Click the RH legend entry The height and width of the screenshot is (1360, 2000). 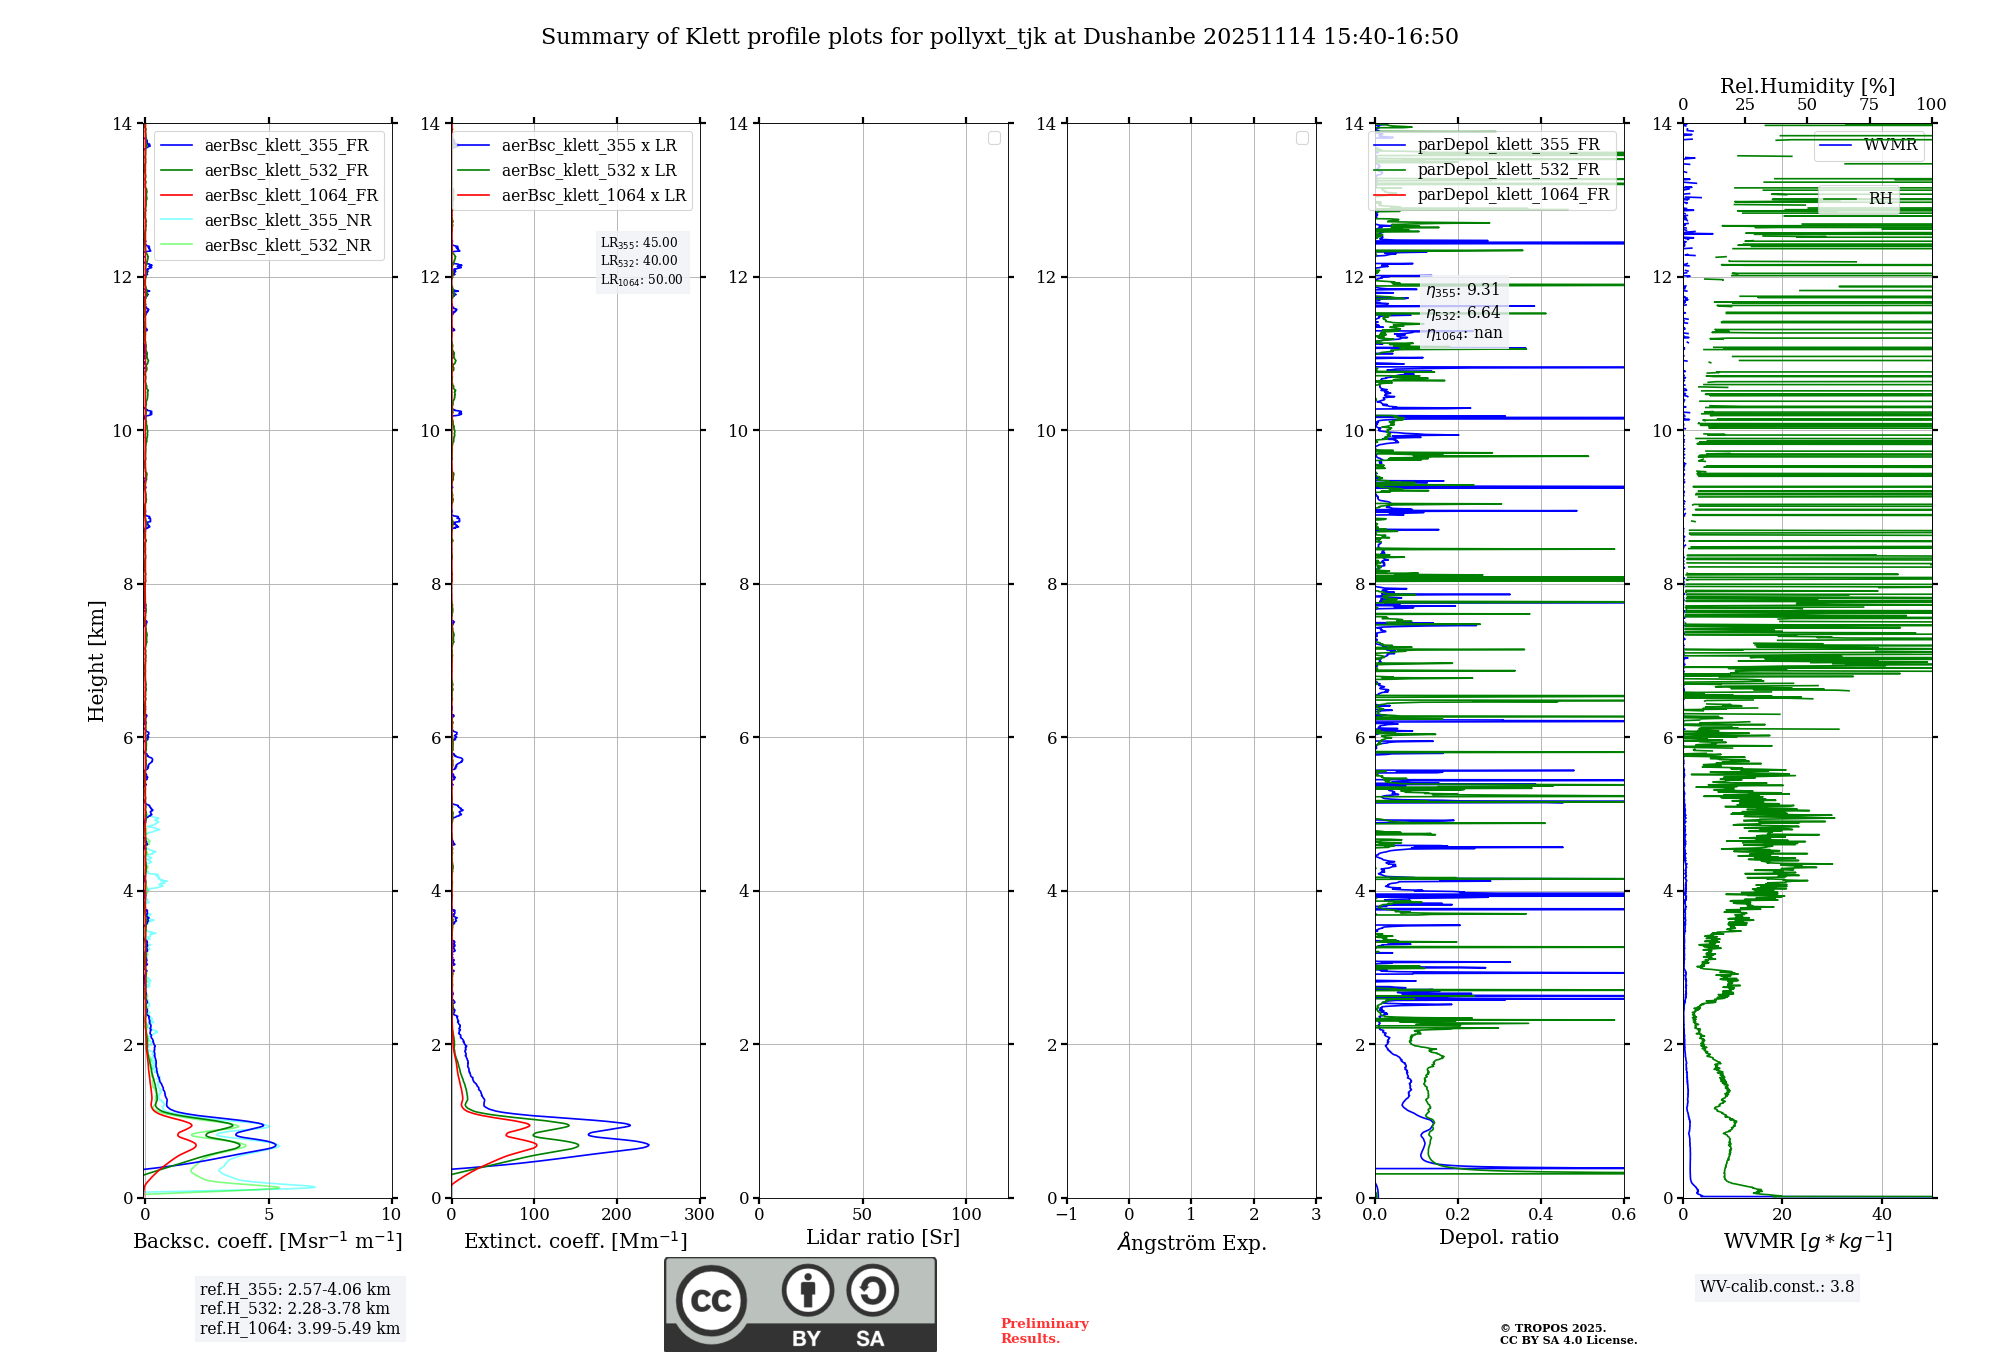pyautogui.click(x=1880, y=199)
